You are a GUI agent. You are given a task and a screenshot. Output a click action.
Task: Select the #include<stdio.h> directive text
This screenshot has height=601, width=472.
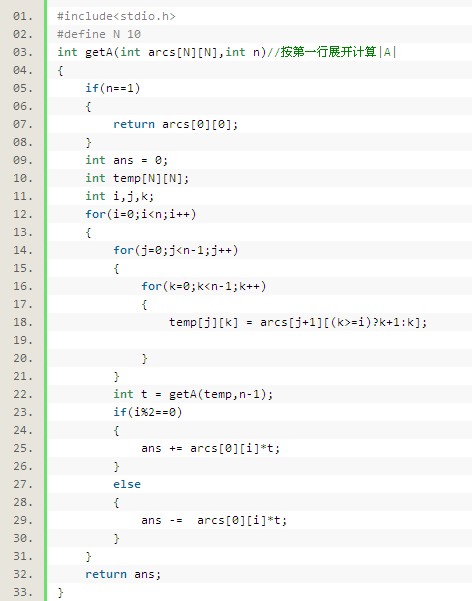pyautogui.click(x=116, y=16)
